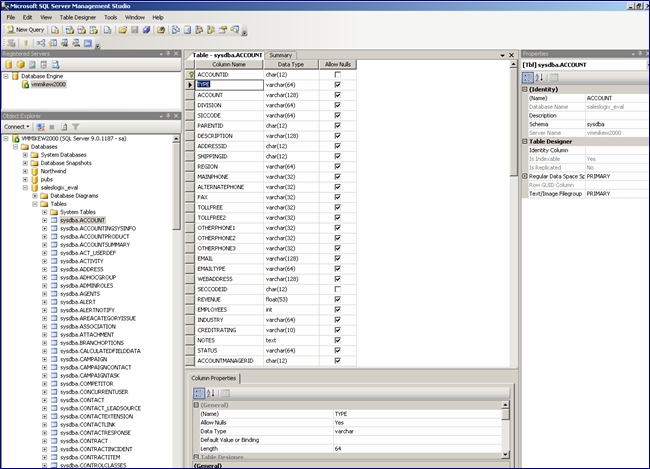Click the table designer vertical scrollbar thumb
The height and width of the screenshot is (469, 650).
513,122
